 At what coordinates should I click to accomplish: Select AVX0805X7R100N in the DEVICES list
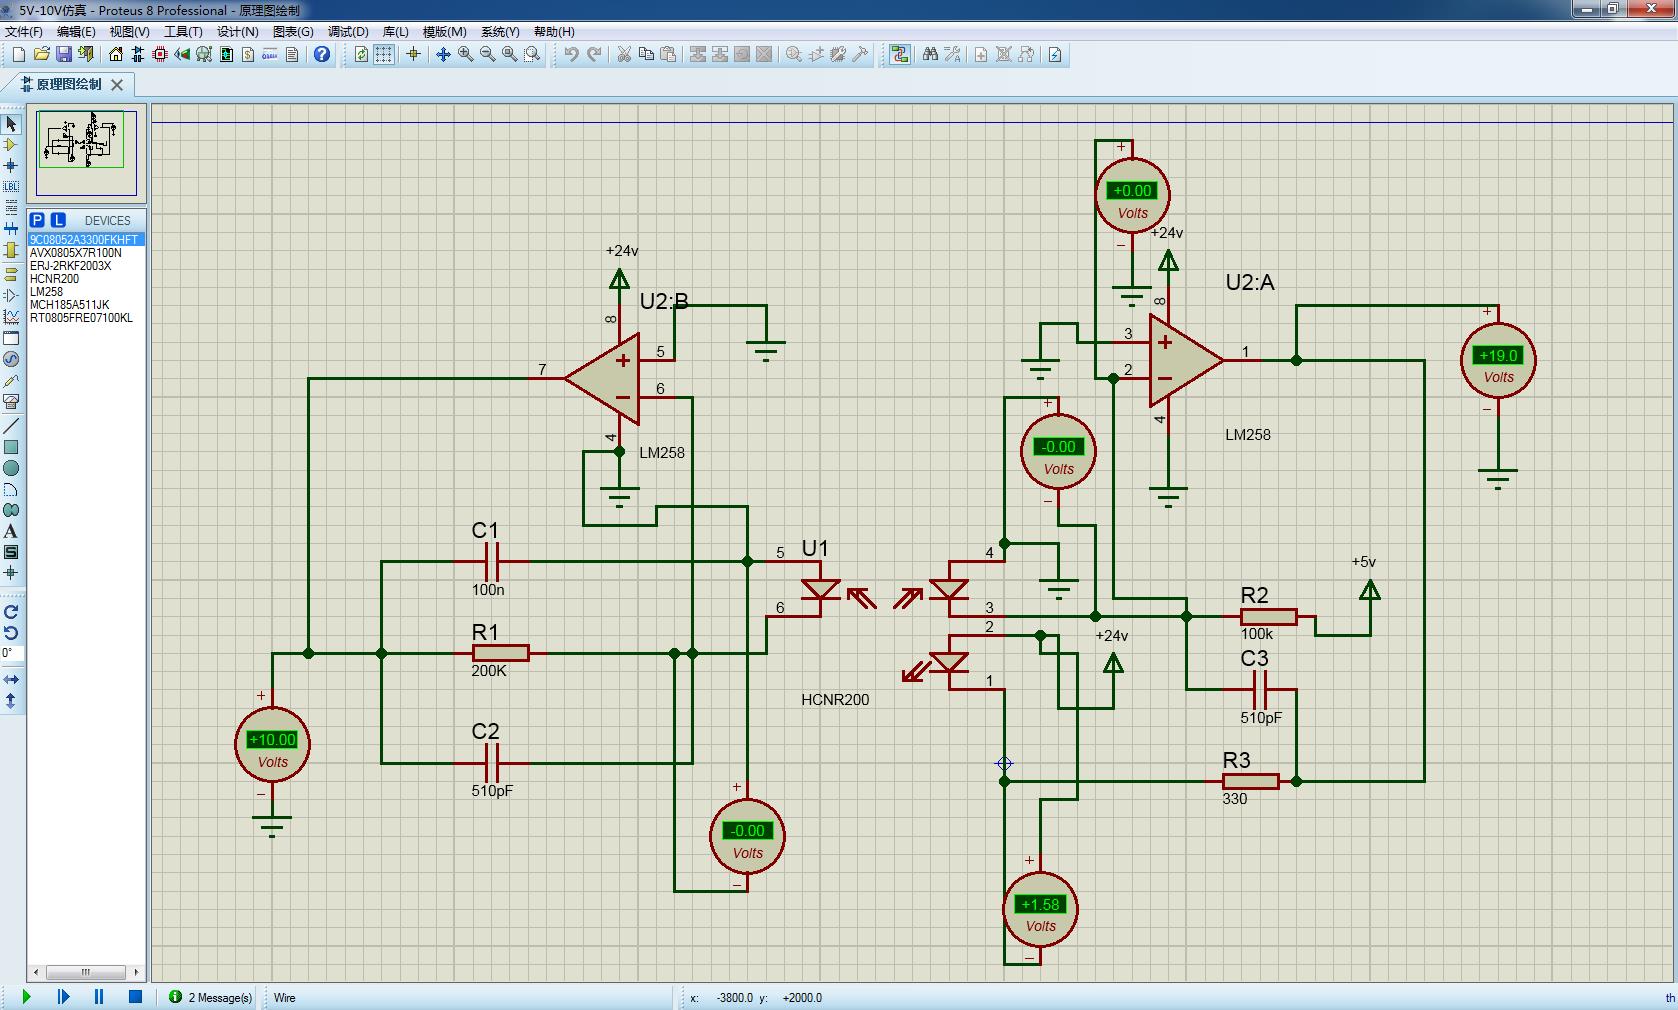click(86, 253)
